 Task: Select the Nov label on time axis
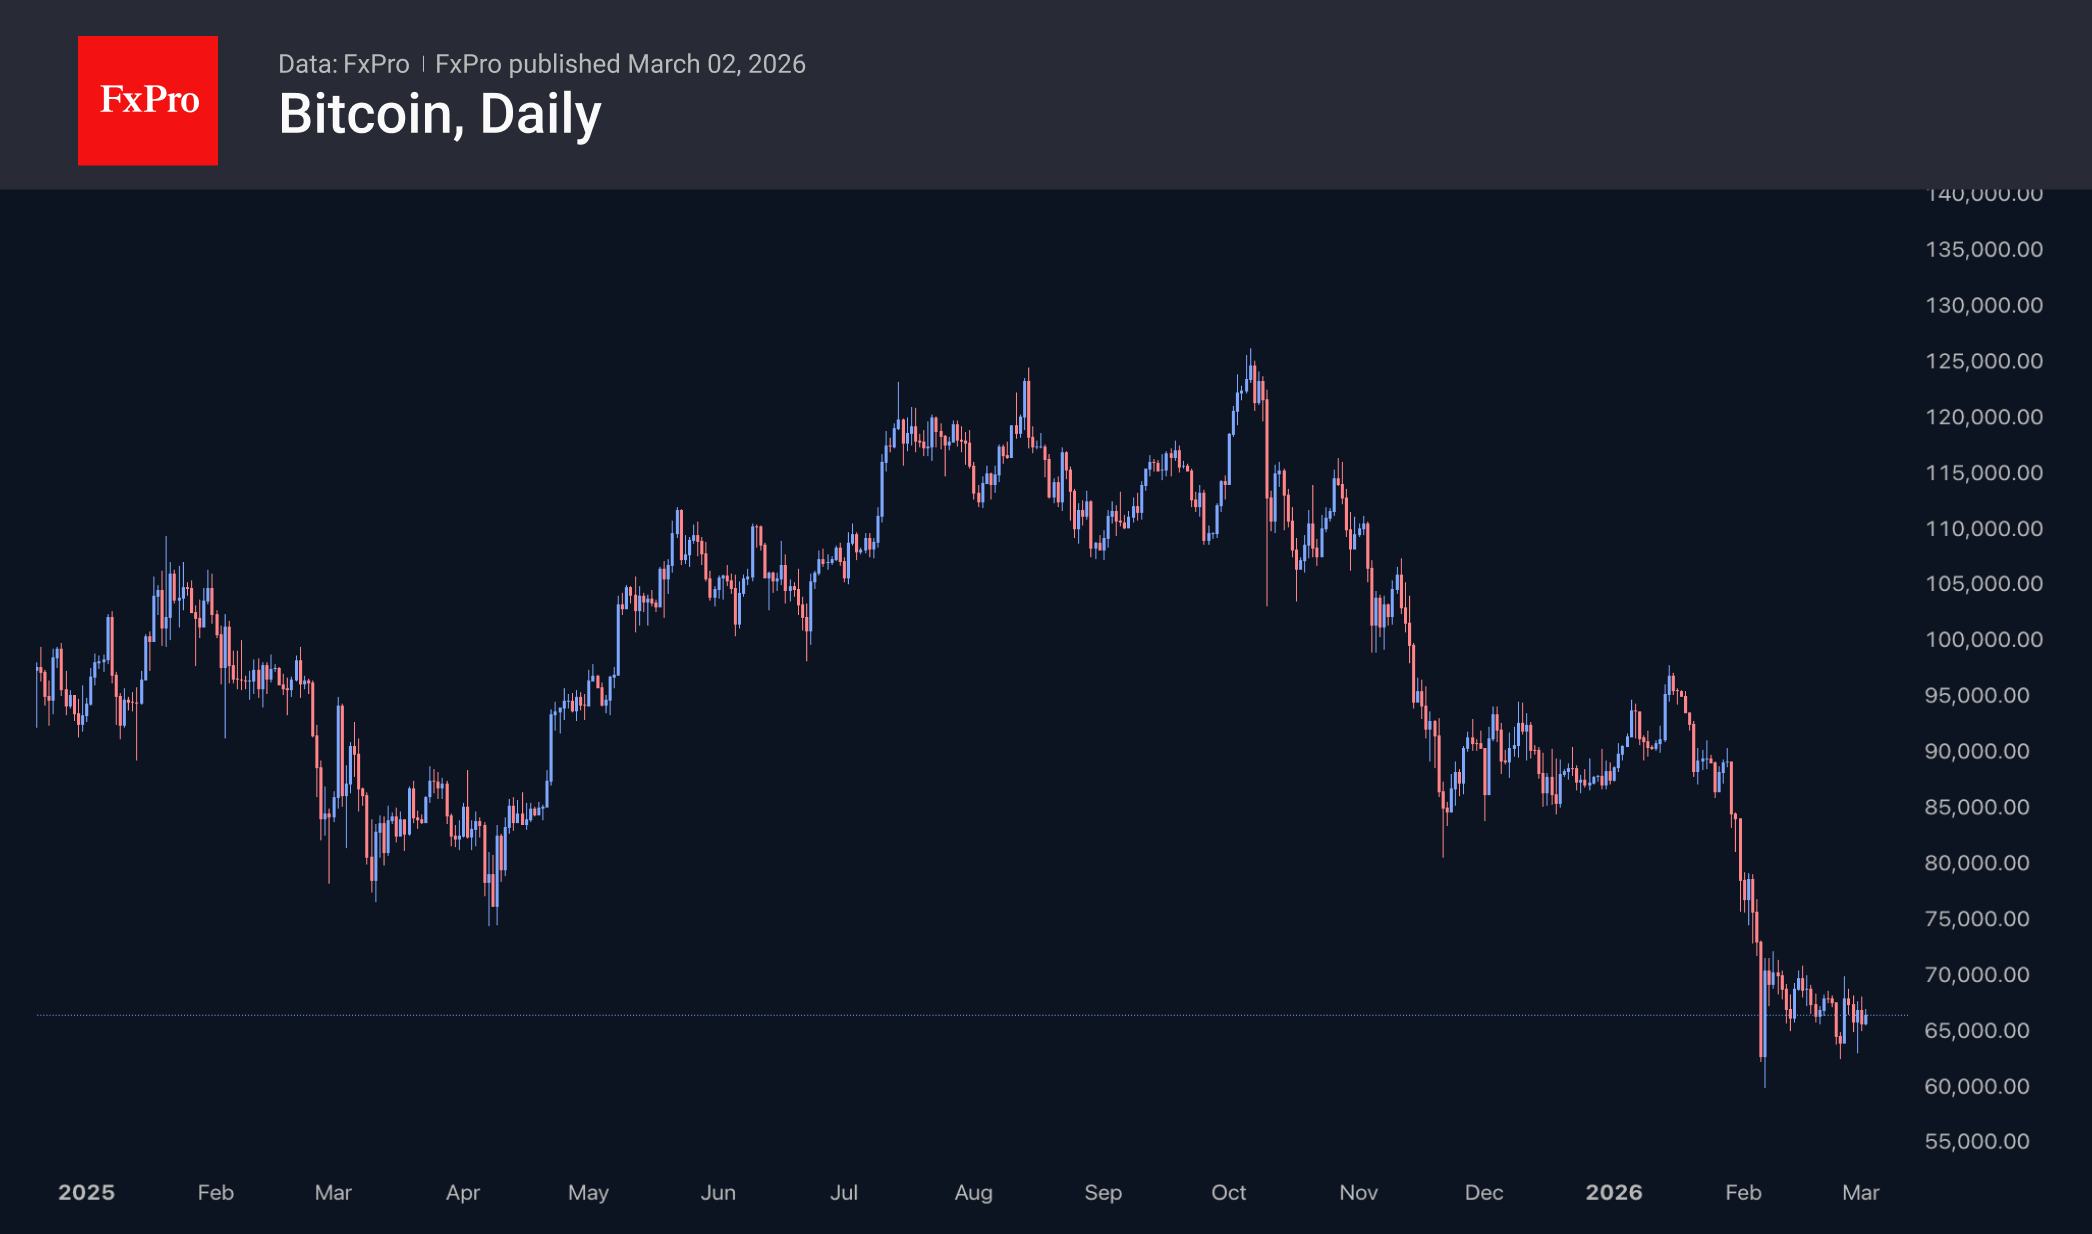[1358, 1192]
